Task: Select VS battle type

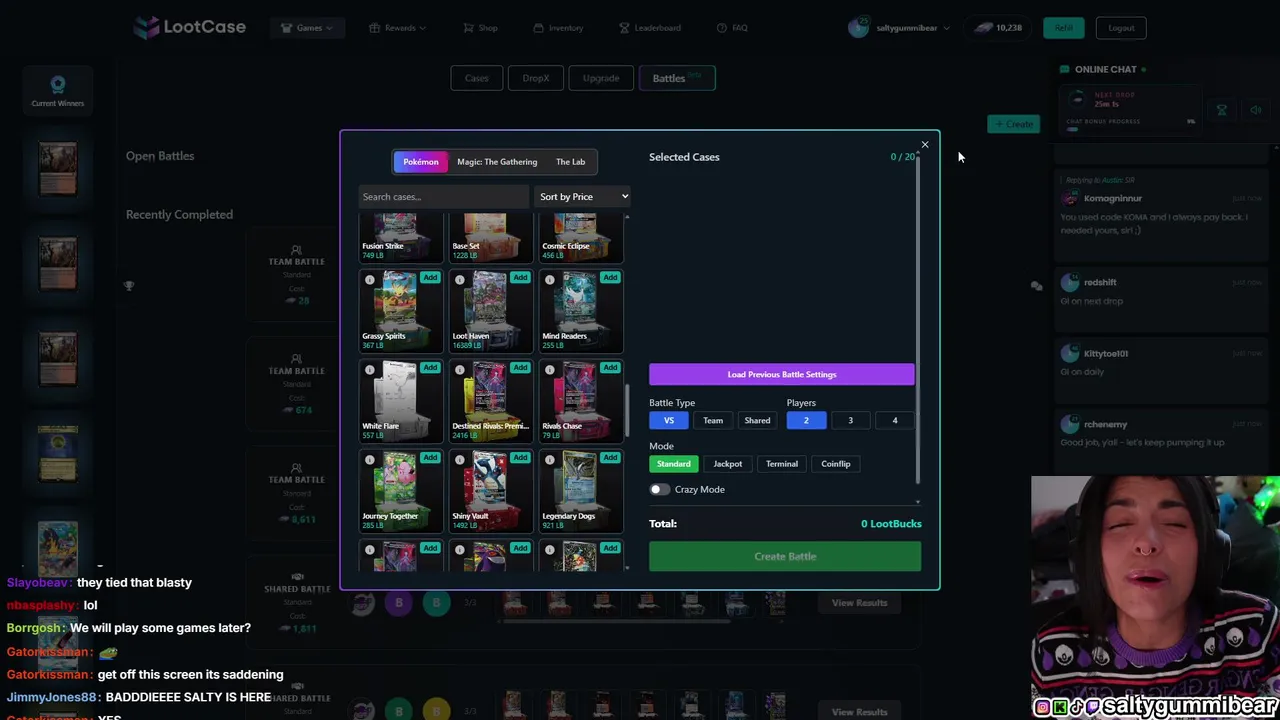Action: [669, 421]
